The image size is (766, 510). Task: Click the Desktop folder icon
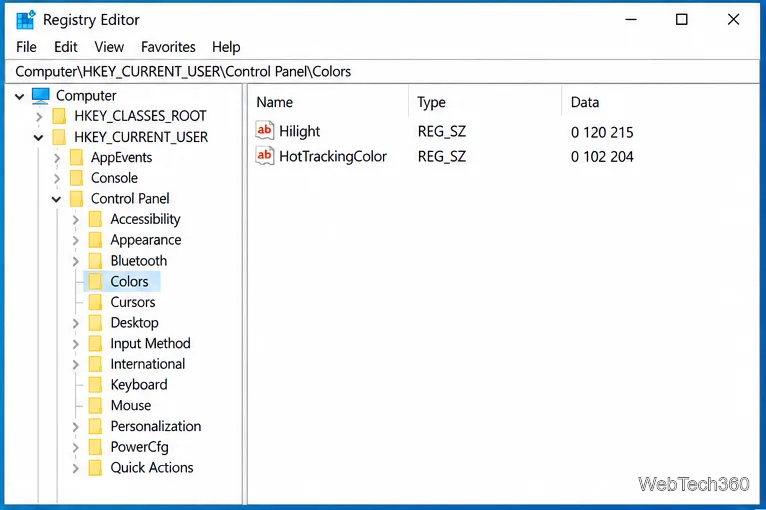[x=96, y=323]
